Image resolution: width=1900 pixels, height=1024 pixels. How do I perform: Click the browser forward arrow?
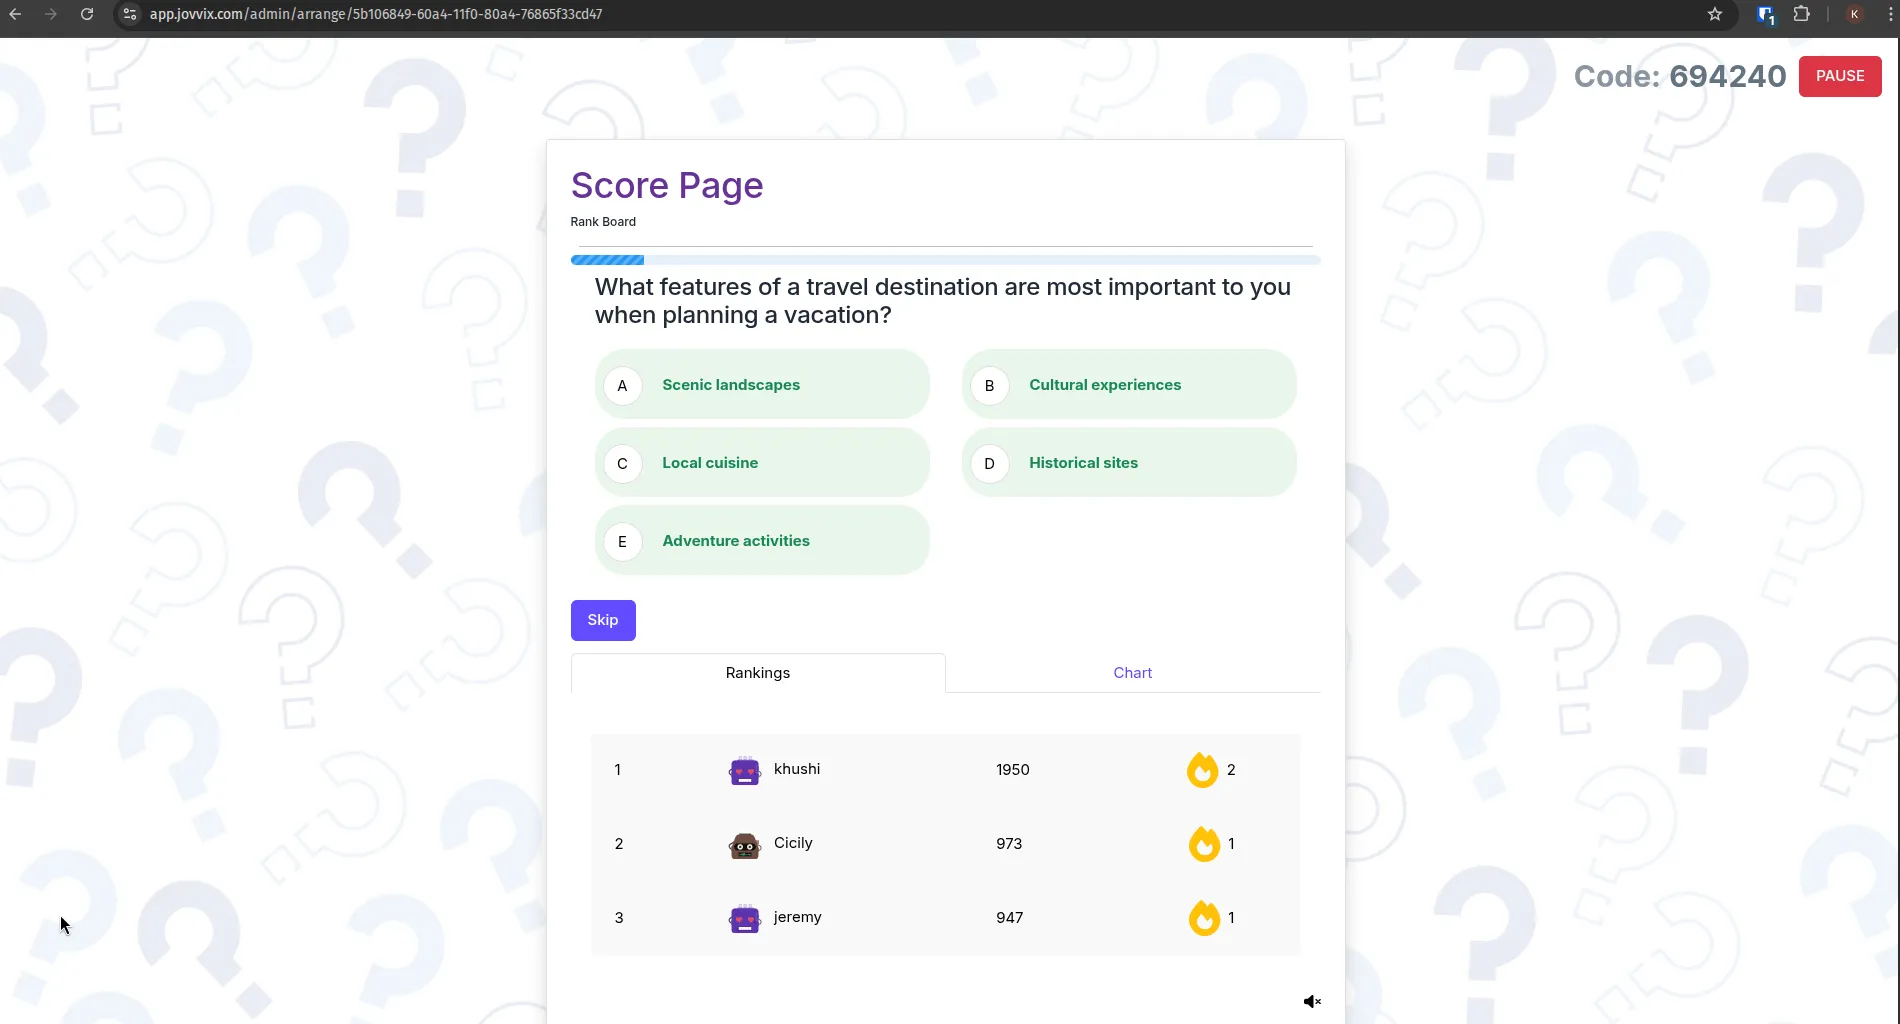click(x=51, y=14)
